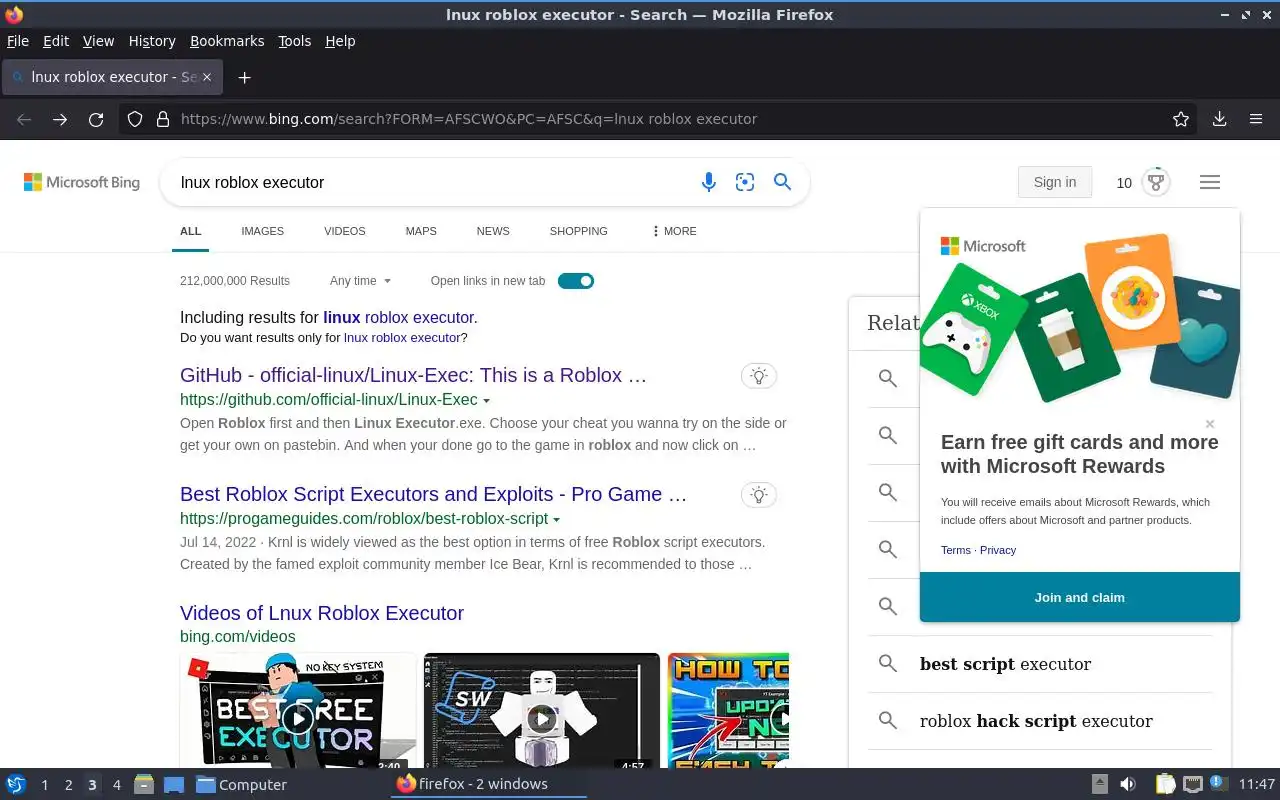Open GitHub Linux-Exec search result
Image resolution: width=1280 pixels, height=800 pixels.
413,376
